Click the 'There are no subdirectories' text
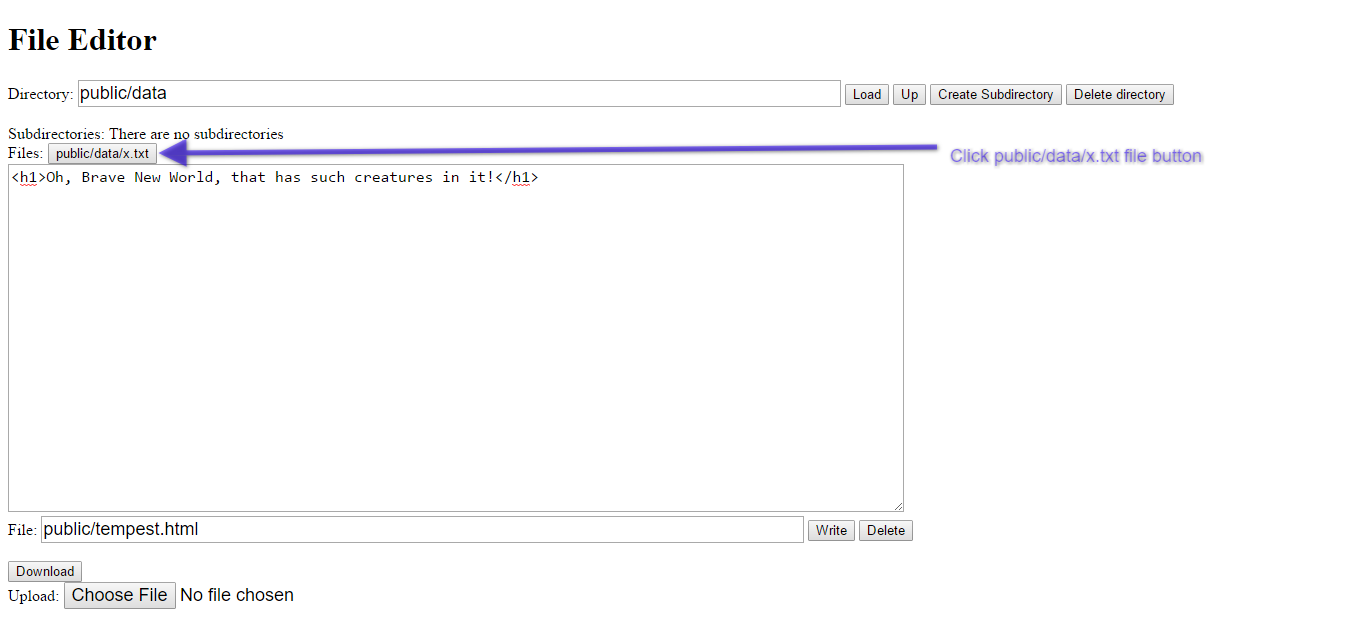Viewport: 1366px width, 638px height. pyautogui.click(x=196, y=134)
